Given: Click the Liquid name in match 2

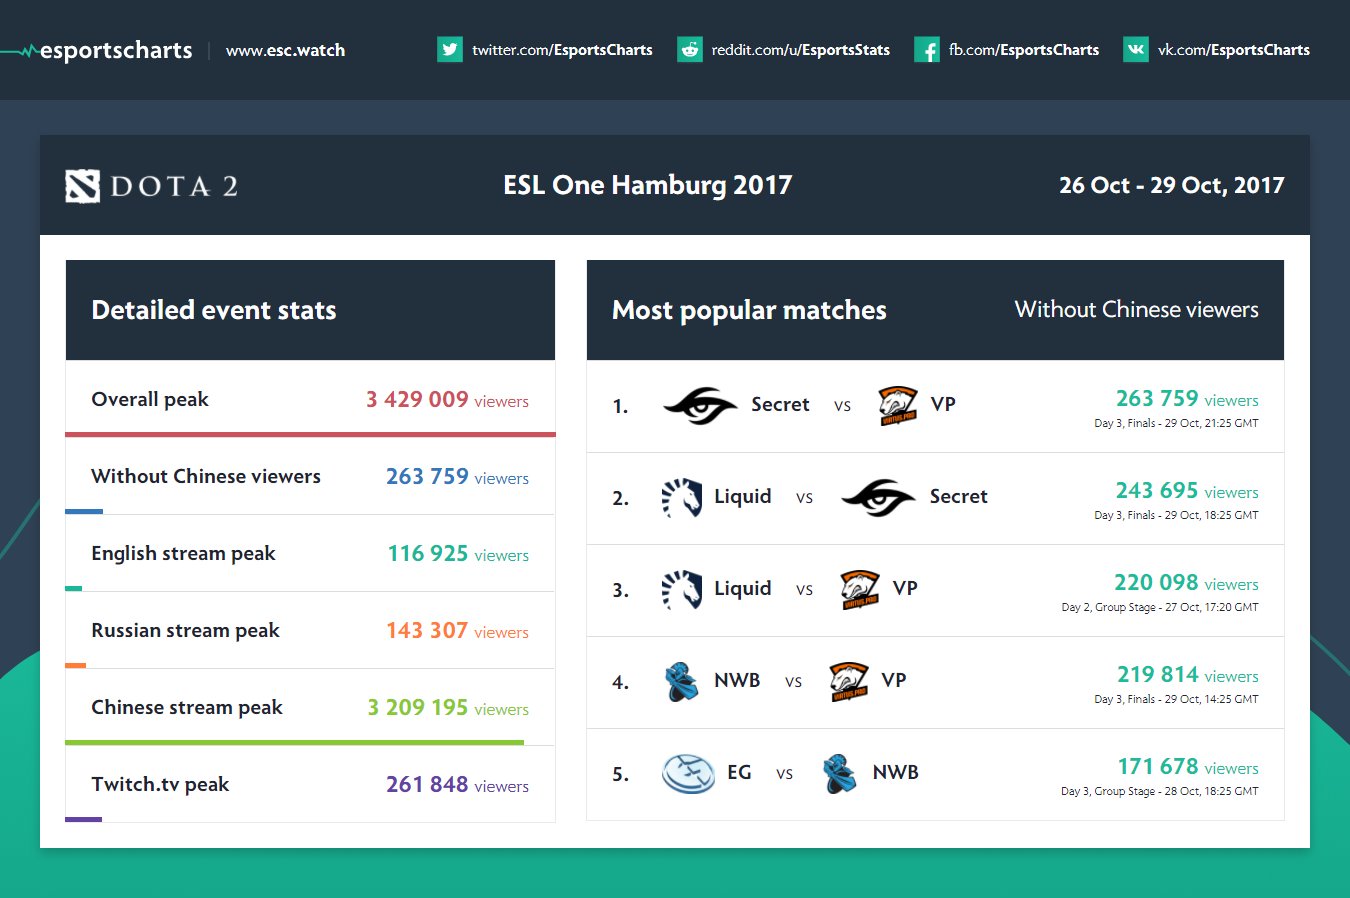Looking at the screenshot, I should point(743,496).
